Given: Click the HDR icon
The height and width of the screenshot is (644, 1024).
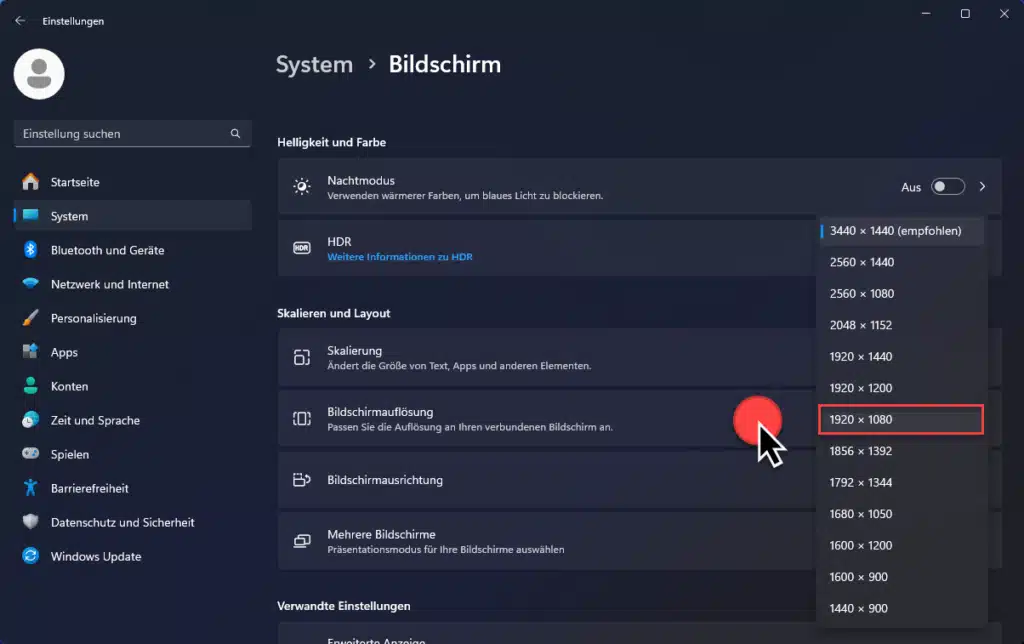Looking at the screenshot, I should [301, 247].
